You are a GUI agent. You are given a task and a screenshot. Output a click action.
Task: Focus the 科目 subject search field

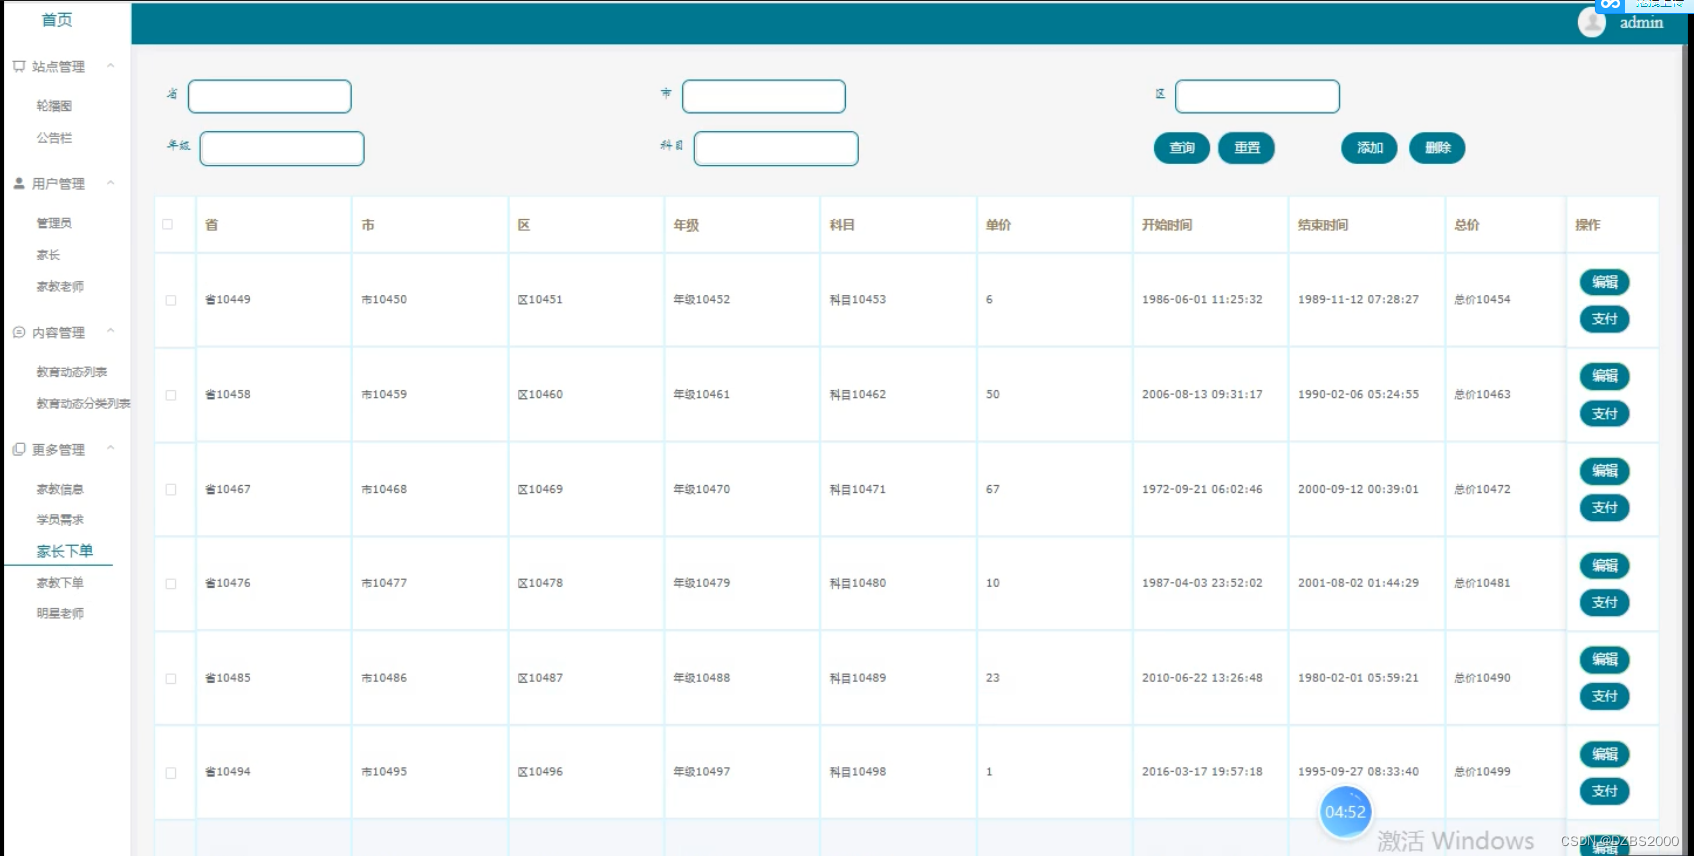776,149
